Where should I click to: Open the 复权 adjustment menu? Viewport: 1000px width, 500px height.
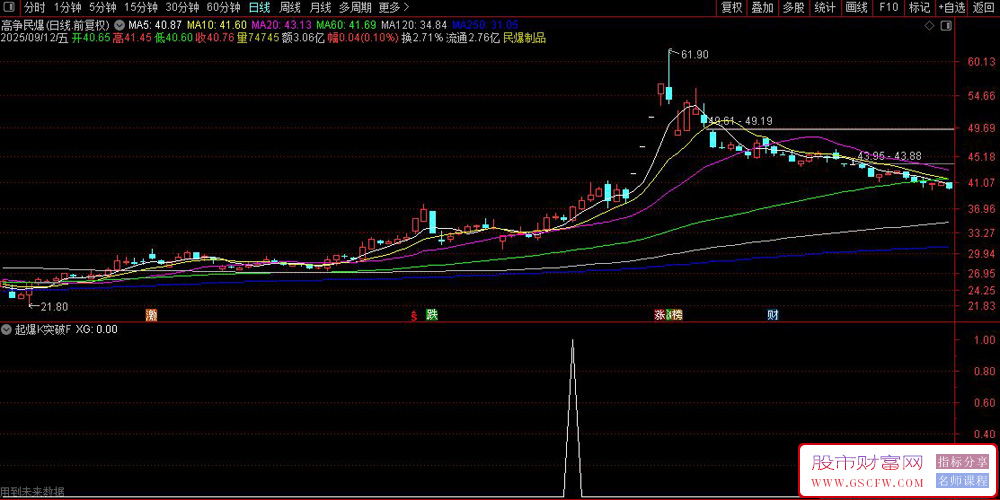(x=732, y=8)
